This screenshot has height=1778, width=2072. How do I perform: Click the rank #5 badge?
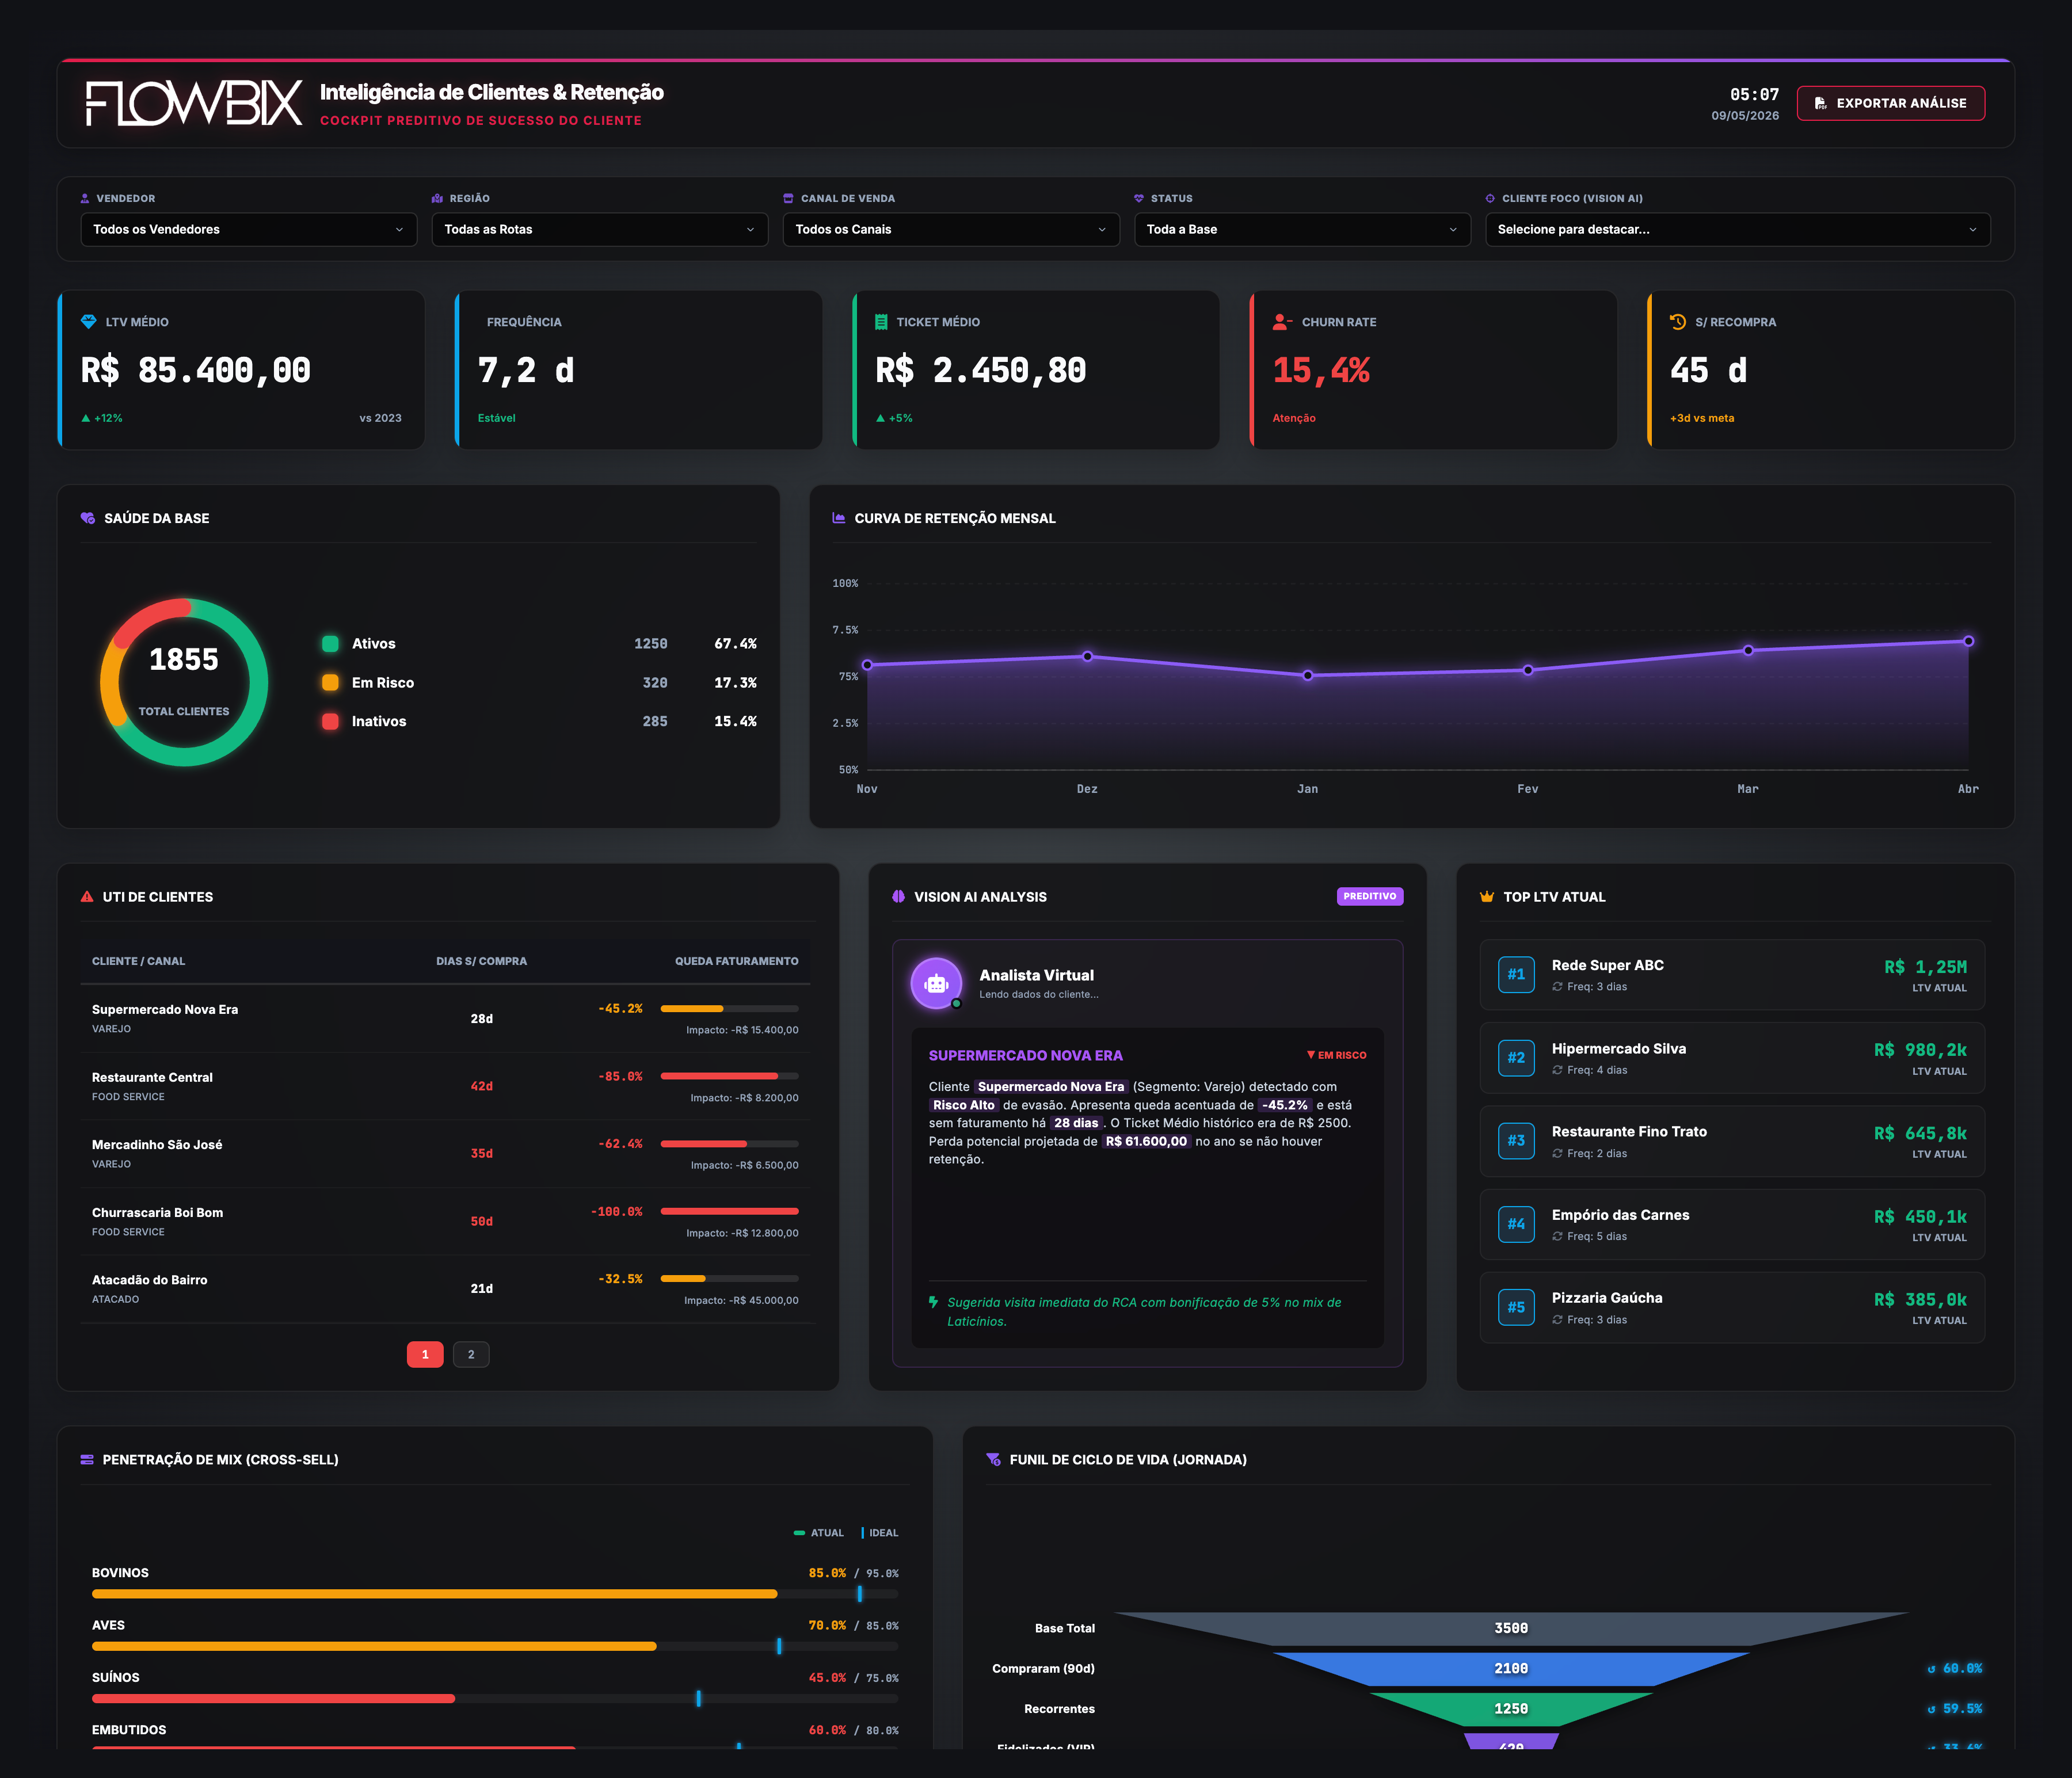1516,1307
